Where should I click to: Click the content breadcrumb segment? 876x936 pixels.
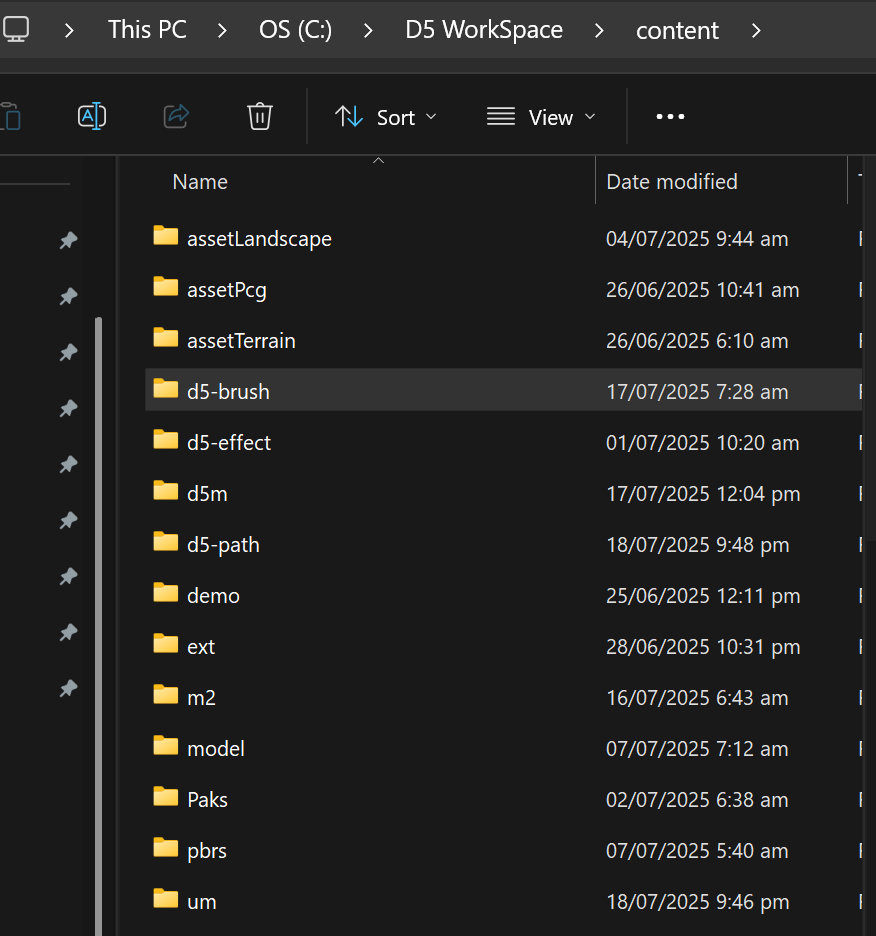(x=677, y=30)
